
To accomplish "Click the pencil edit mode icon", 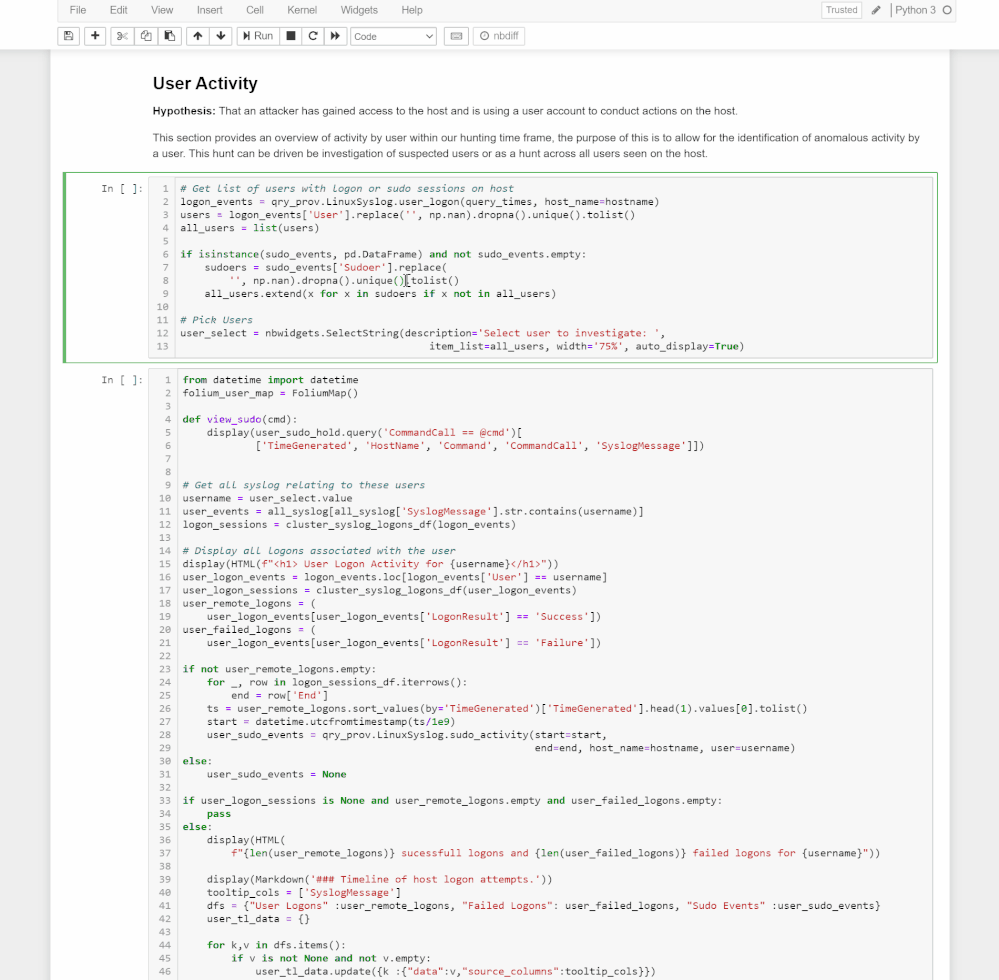I will pos(876,10).
